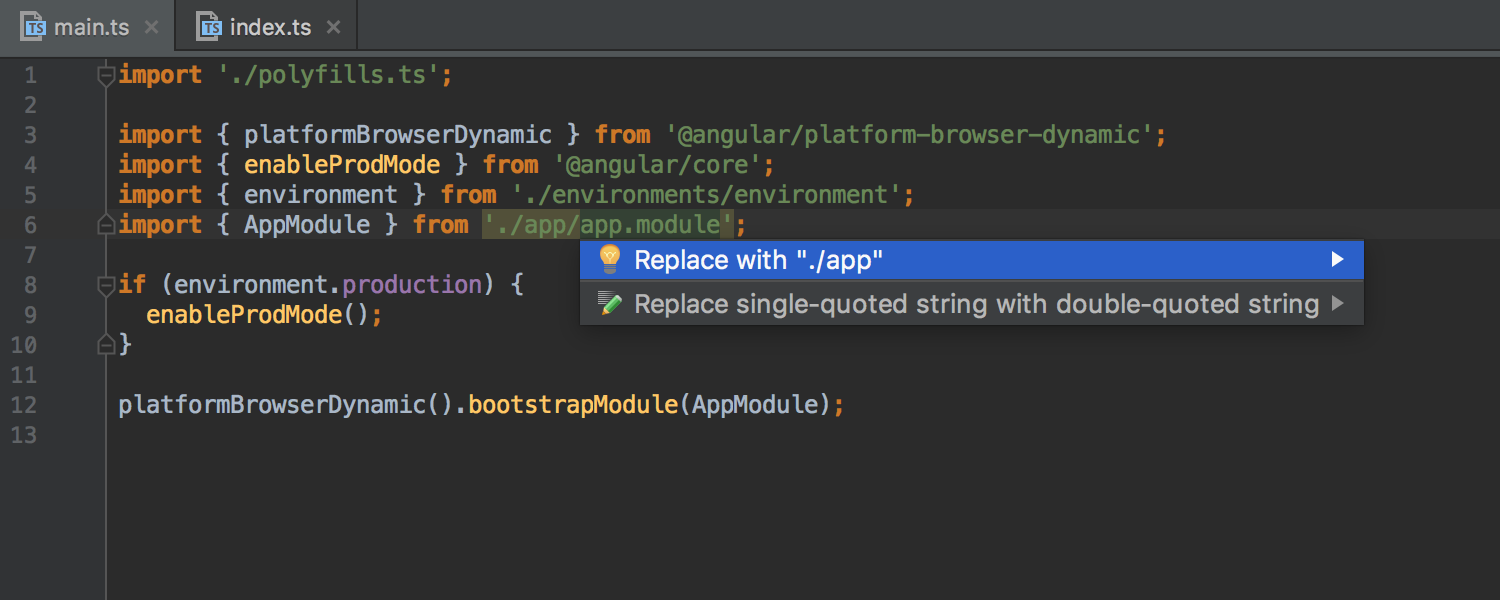Viewport: 1500px width, 600px height.
Task: Click the pencil icon beside Replace single-quoted string
Action: coord(609,303)
